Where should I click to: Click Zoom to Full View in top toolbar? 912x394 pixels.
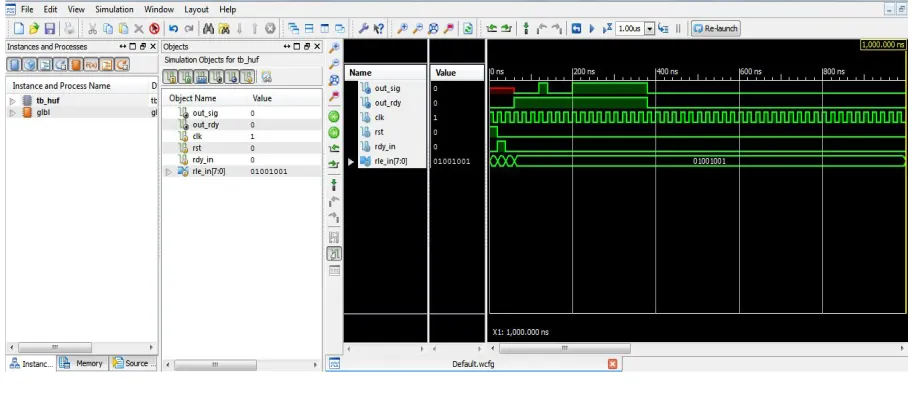pyautogui.click(x=433, y=29)
